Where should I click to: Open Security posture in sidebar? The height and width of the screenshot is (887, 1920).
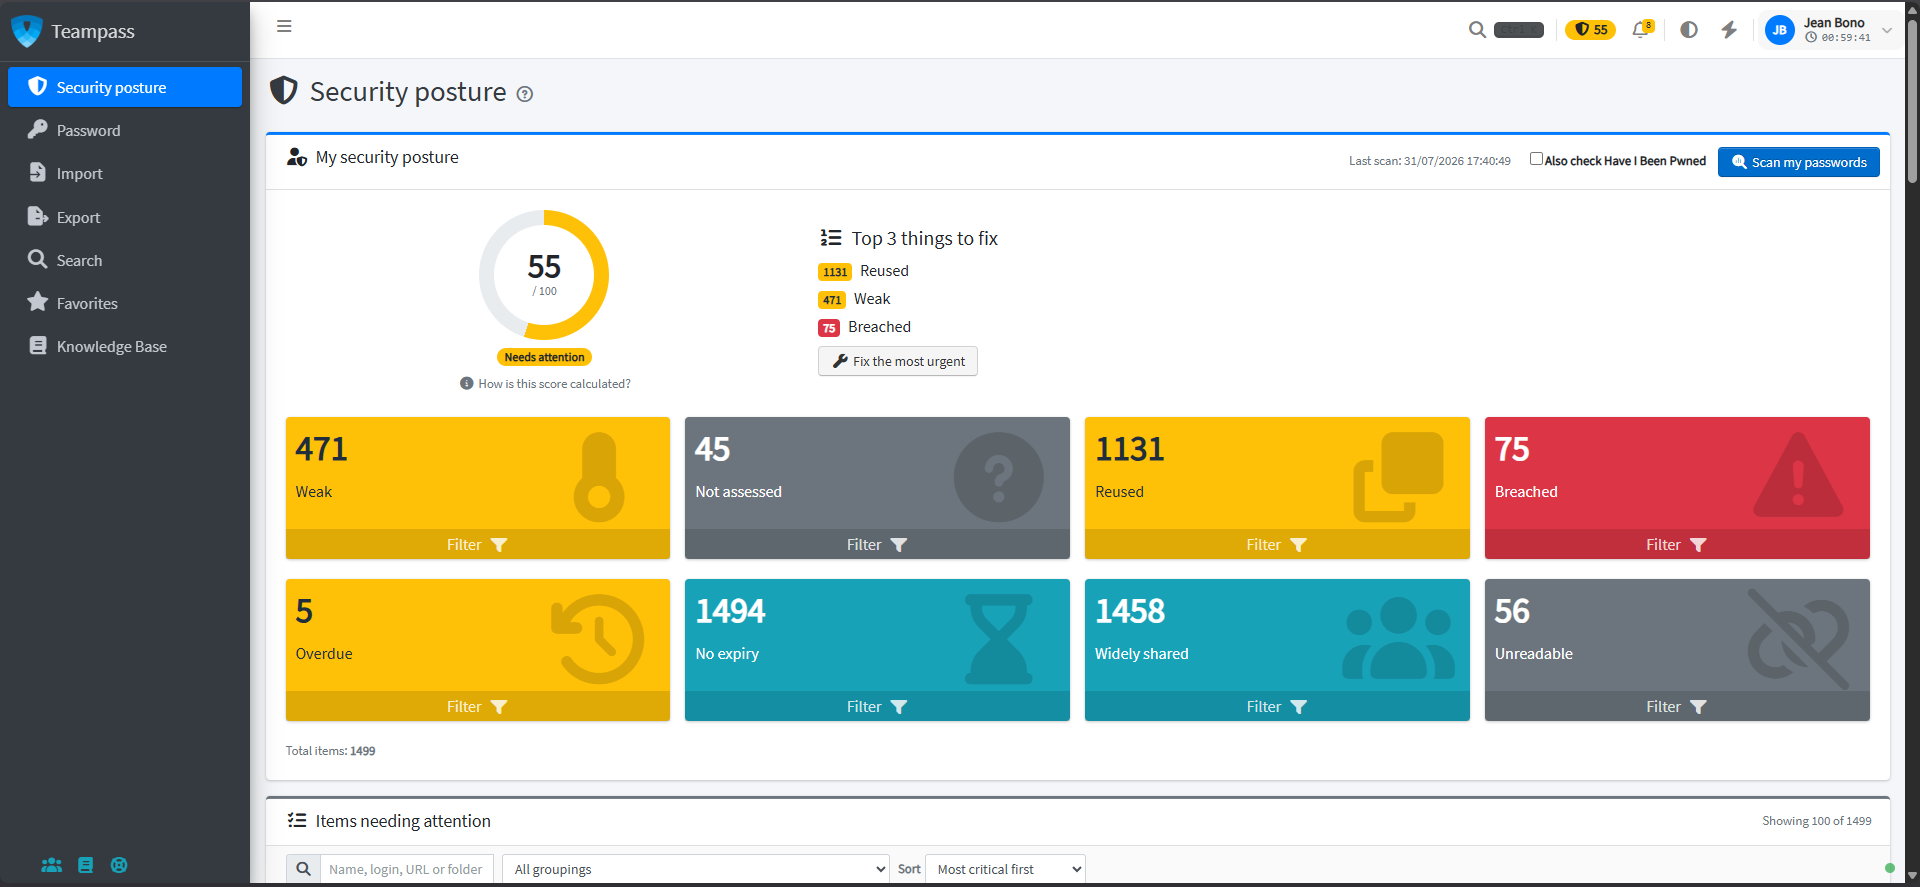click(x=125, y=87)
